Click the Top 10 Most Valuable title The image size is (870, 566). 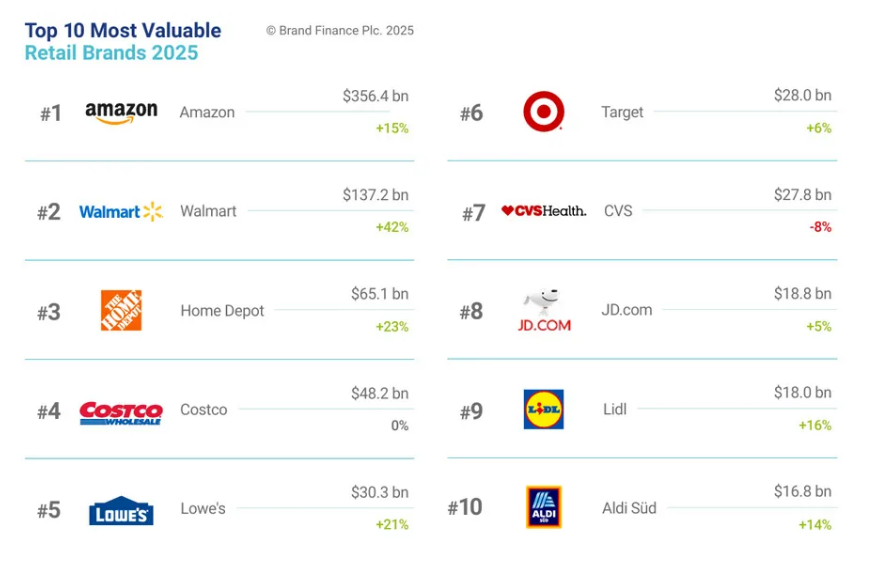tap(123, 31)
